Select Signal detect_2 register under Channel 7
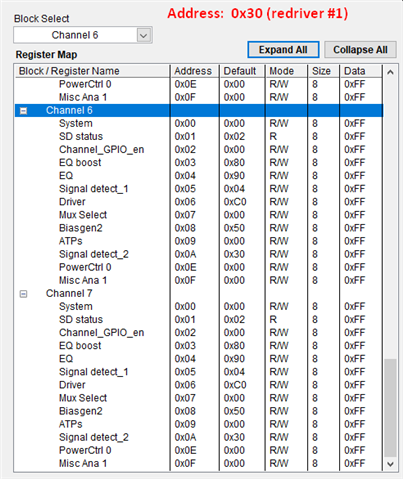Viewport: 403px width, 479px height. (94, 437)
